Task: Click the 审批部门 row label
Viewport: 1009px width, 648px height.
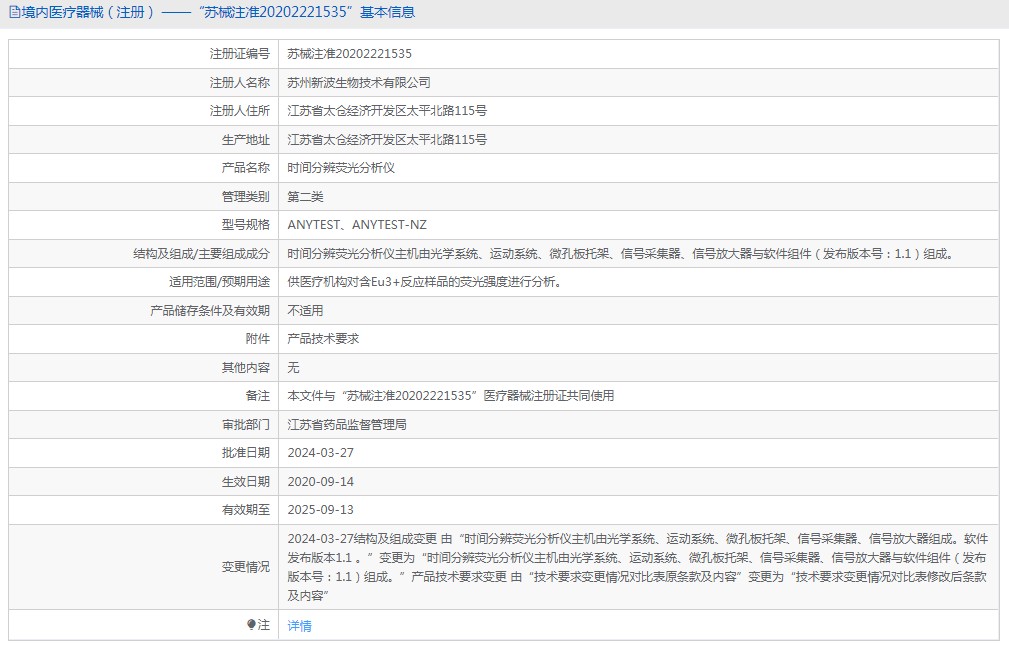Action: 246,425
